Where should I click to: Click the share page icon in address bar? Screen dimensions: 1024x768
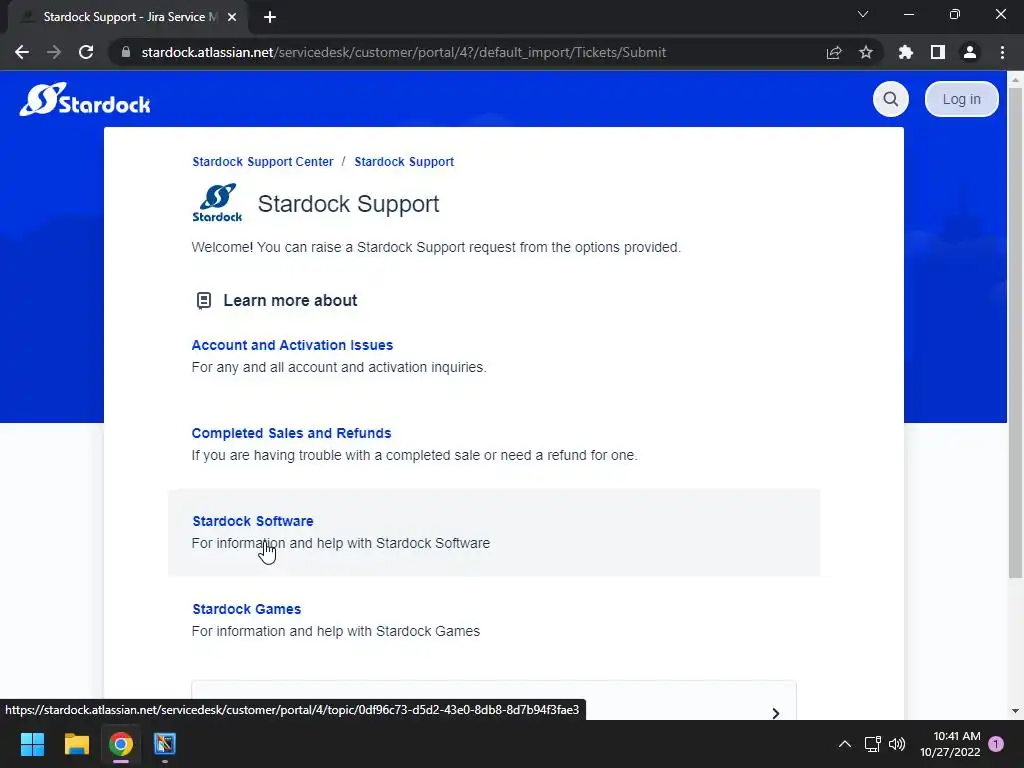click(834, 52)
